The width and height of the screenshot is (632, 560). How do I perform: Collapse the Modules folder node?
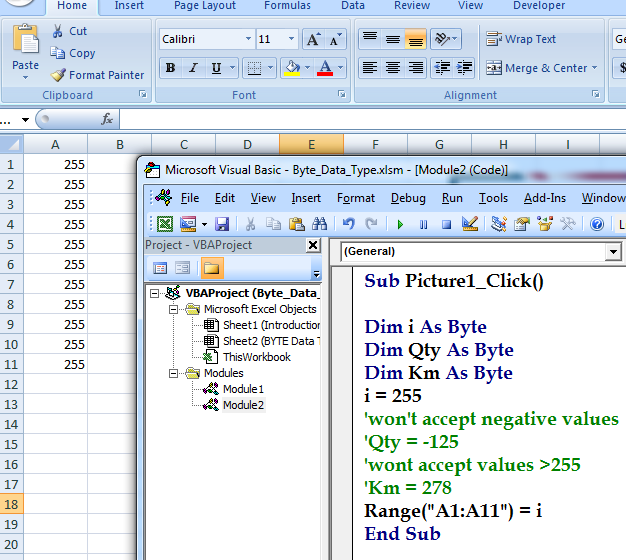coord(173,373)
